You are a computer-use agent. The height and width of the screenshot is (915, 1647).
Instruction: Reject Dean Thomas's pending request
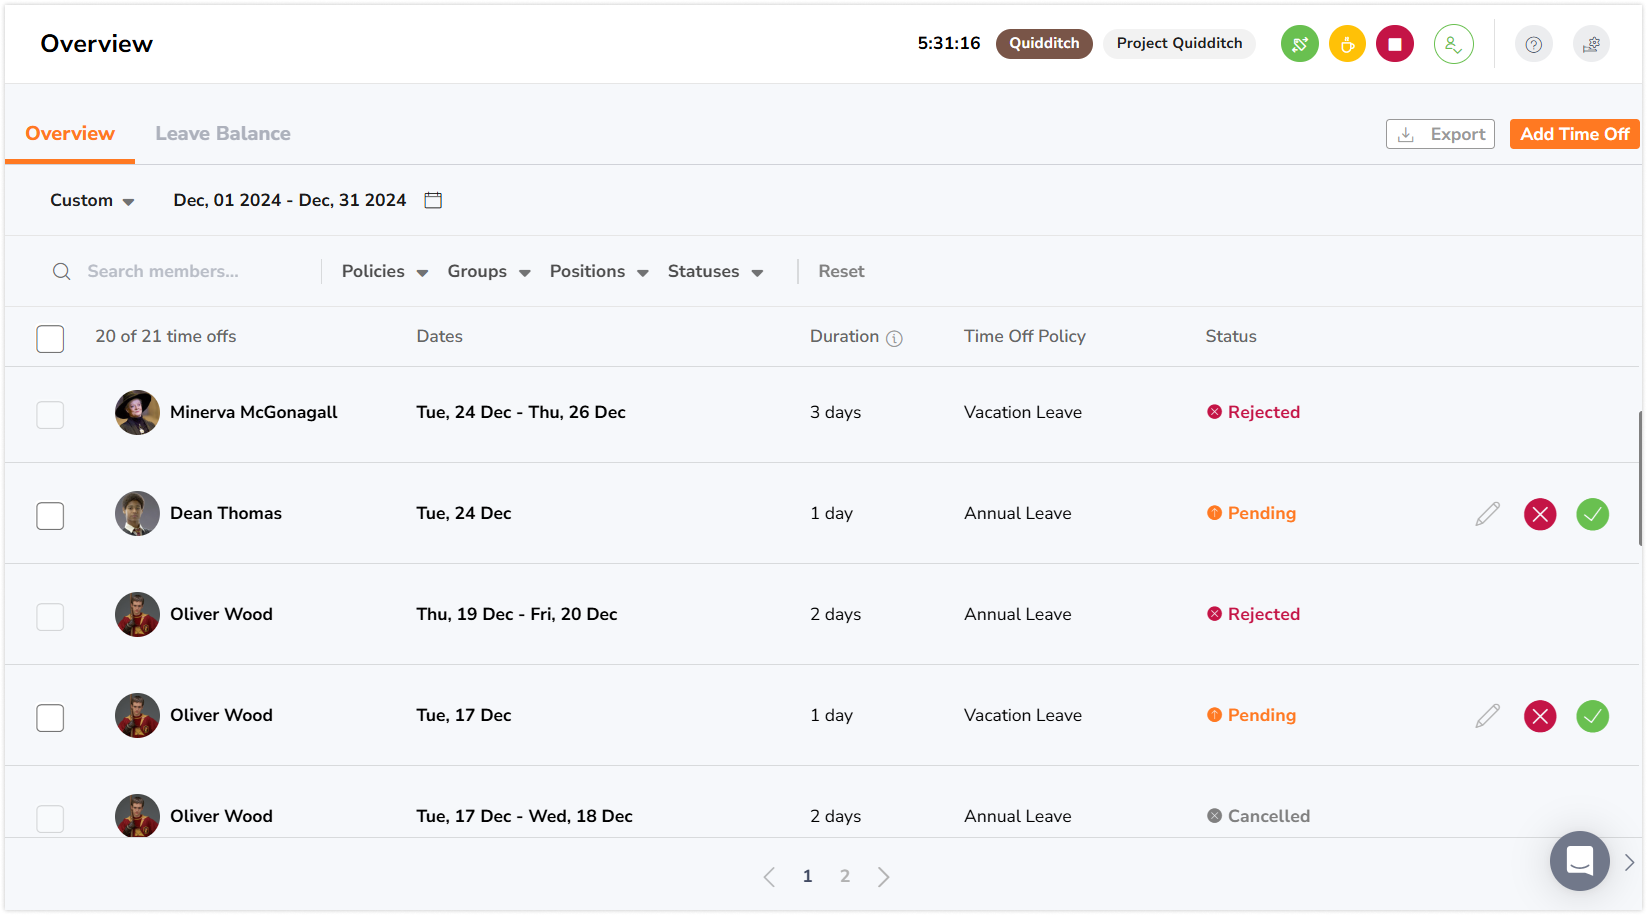coord(1539,514)
